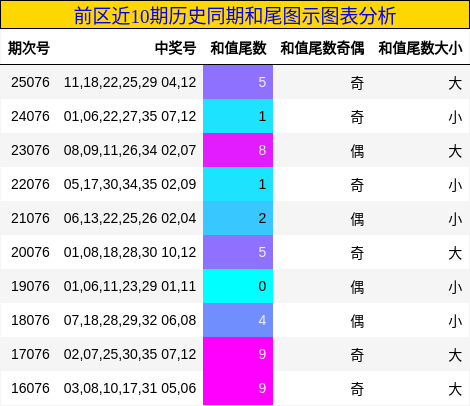The height and width of the screenshot is (406, 470).
Task: Click winning numbers 07,18,28,29,32 06,08
Action: (x=130, y=320)
